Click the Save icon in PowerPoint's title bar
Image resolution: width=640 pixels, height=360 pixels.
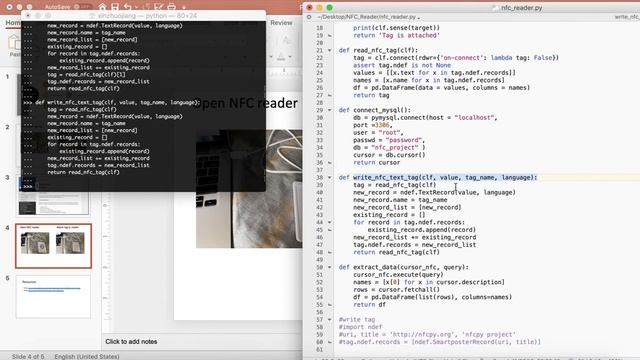coord(115,7)
